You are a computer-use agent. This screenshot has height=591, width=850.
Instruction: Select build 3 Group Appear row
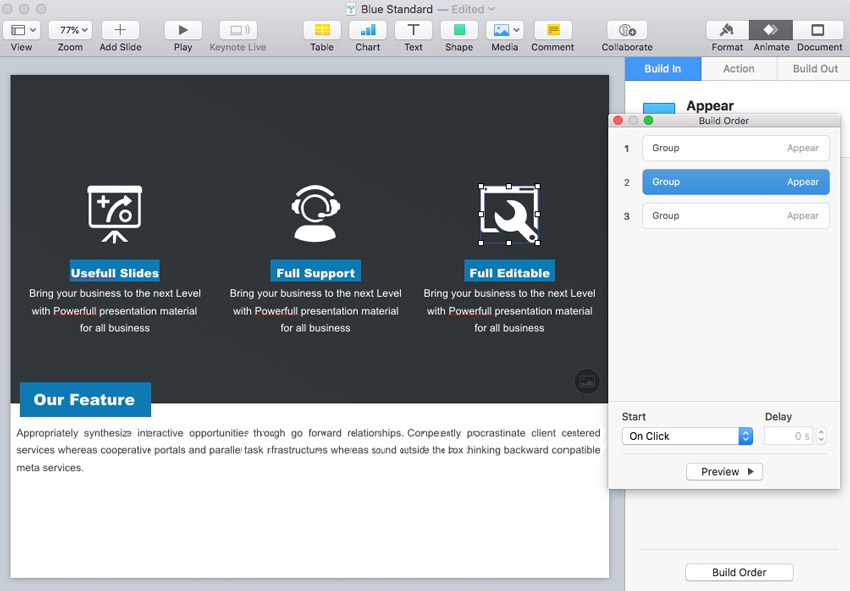736,216
